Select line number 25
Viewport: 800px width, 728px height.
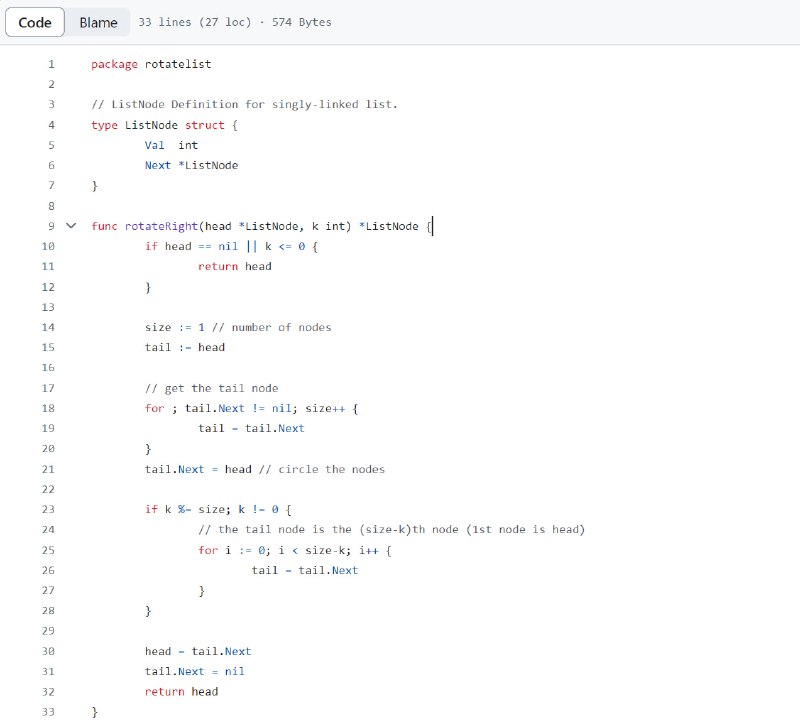point(48,550)
